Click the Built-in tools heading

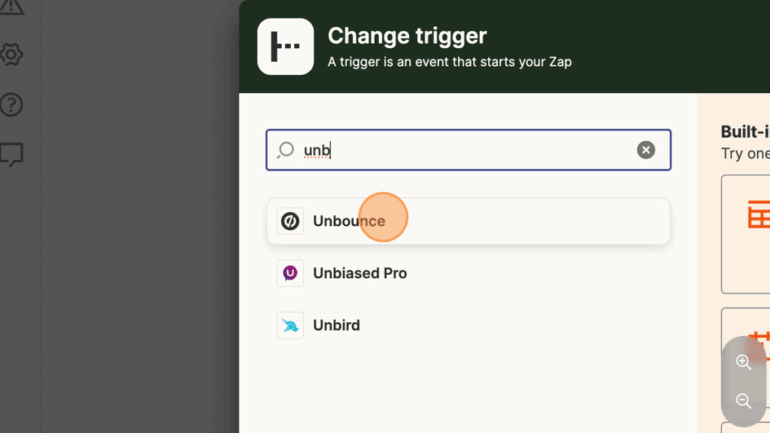tap(744, 132)
